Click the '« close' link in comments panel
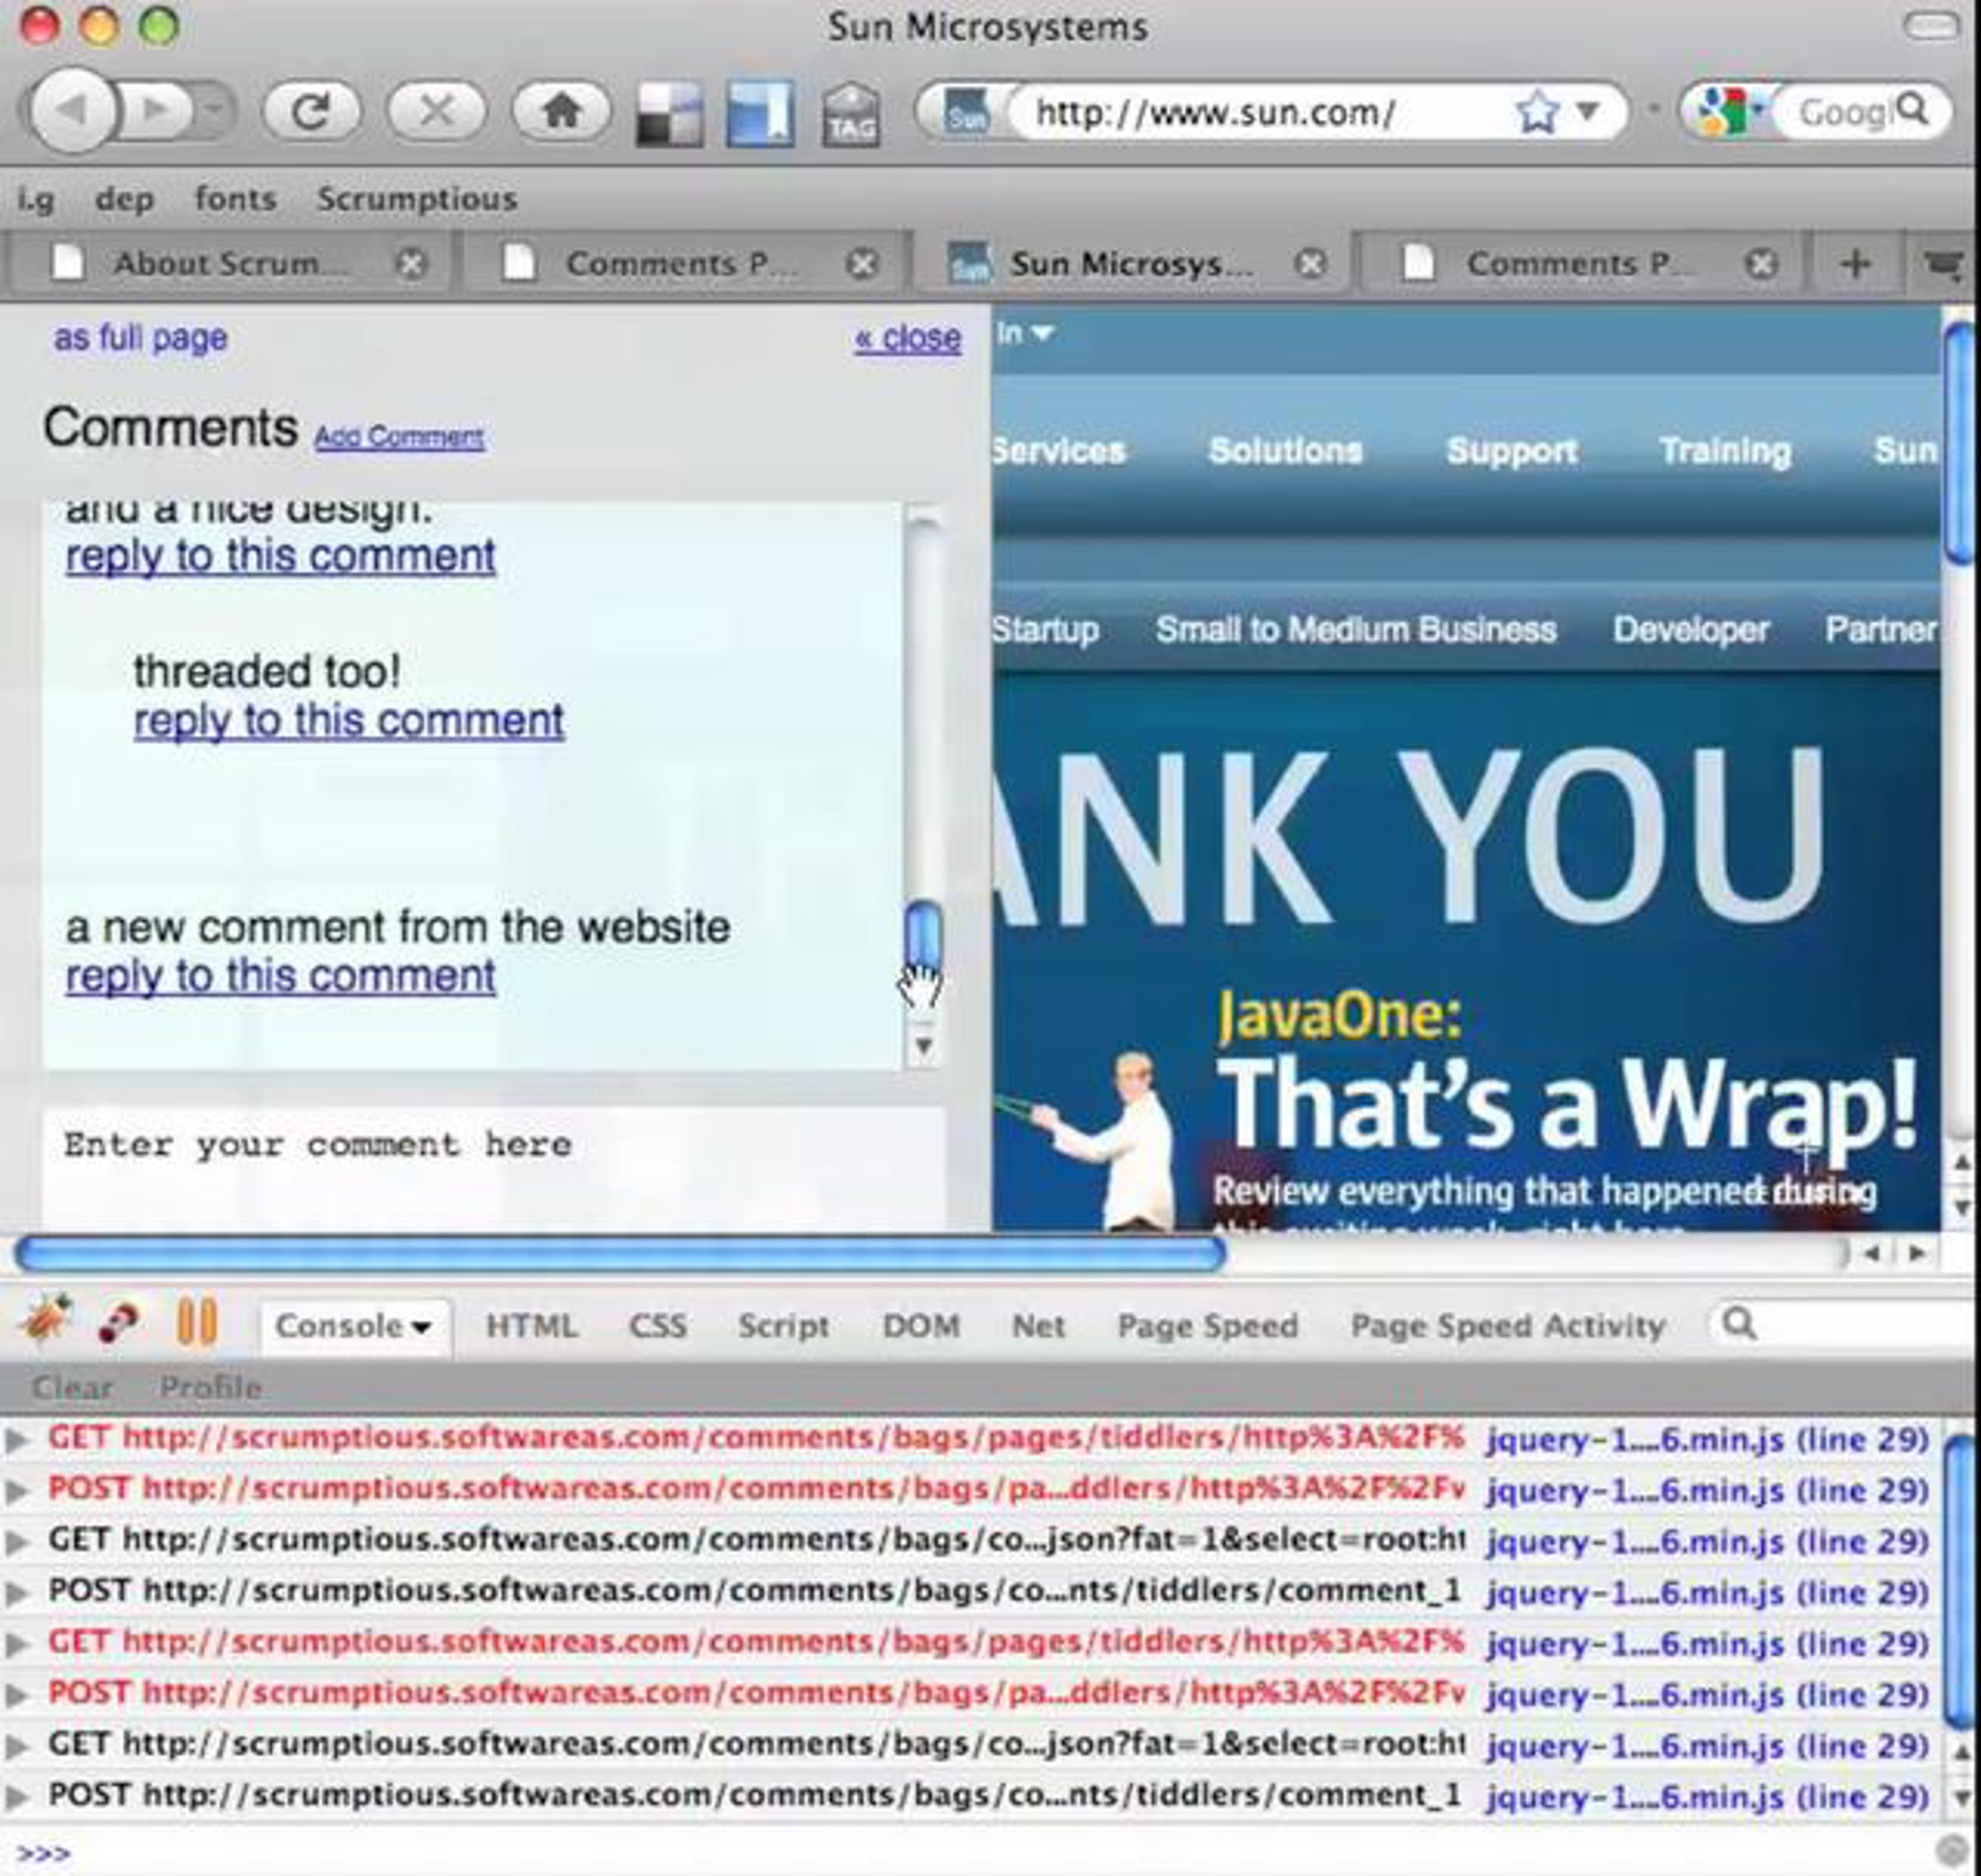The image size is (1981, 1876). (x=907, y=338)
